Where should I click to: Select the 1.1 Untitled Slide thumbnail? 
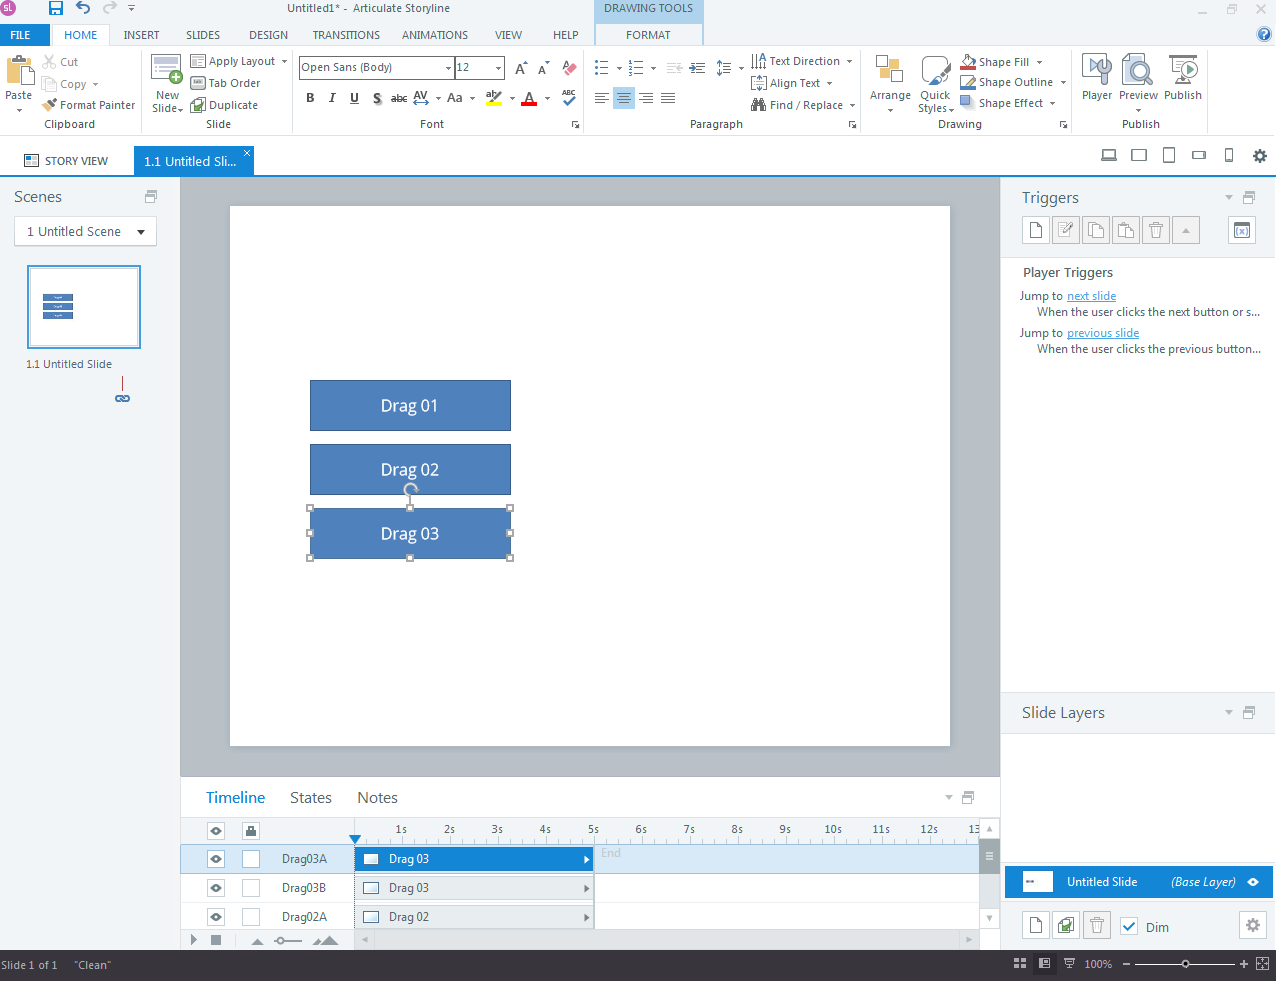pyautogui.click(x=84, y=307)
